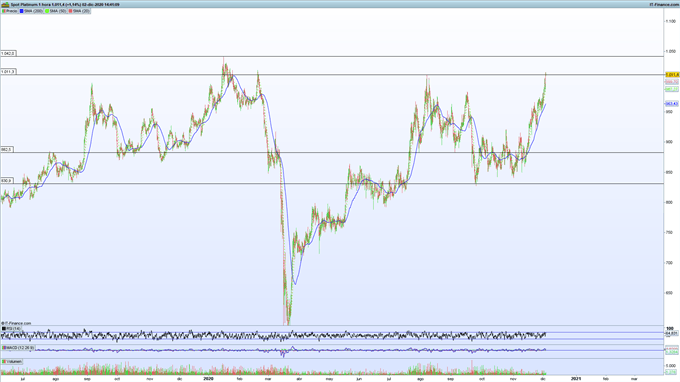Click the chart icon before Spot Platinum title
This screenshot has width=680, height=382.
[x=5, y=4]
